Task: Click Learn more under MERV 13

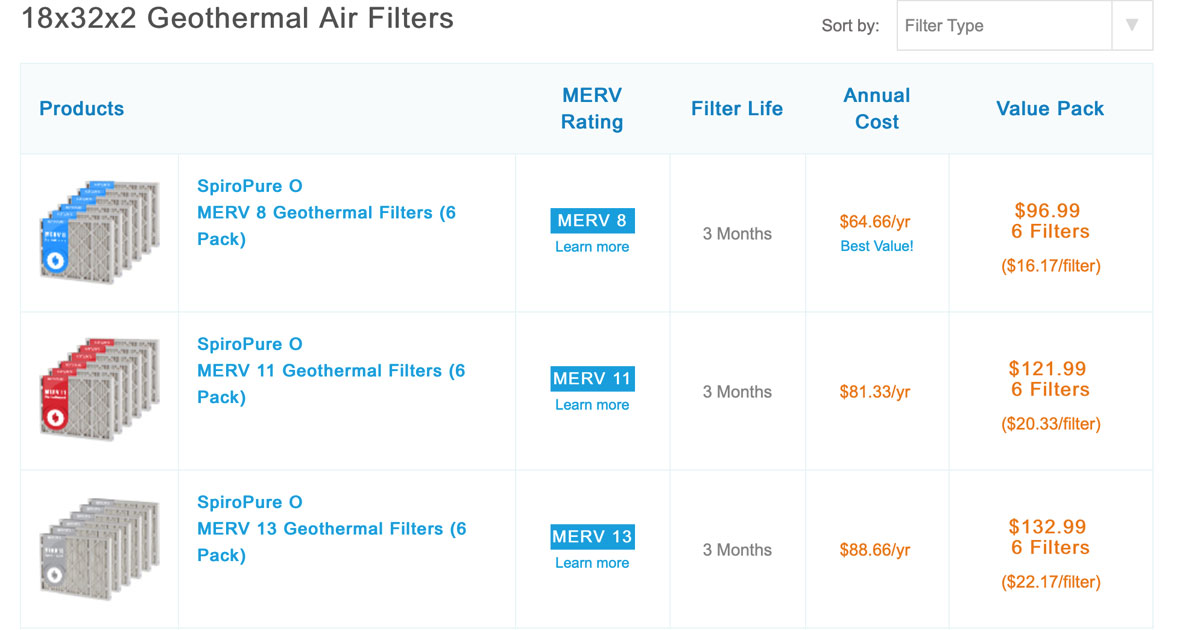Action: click(x=591, y=562)
